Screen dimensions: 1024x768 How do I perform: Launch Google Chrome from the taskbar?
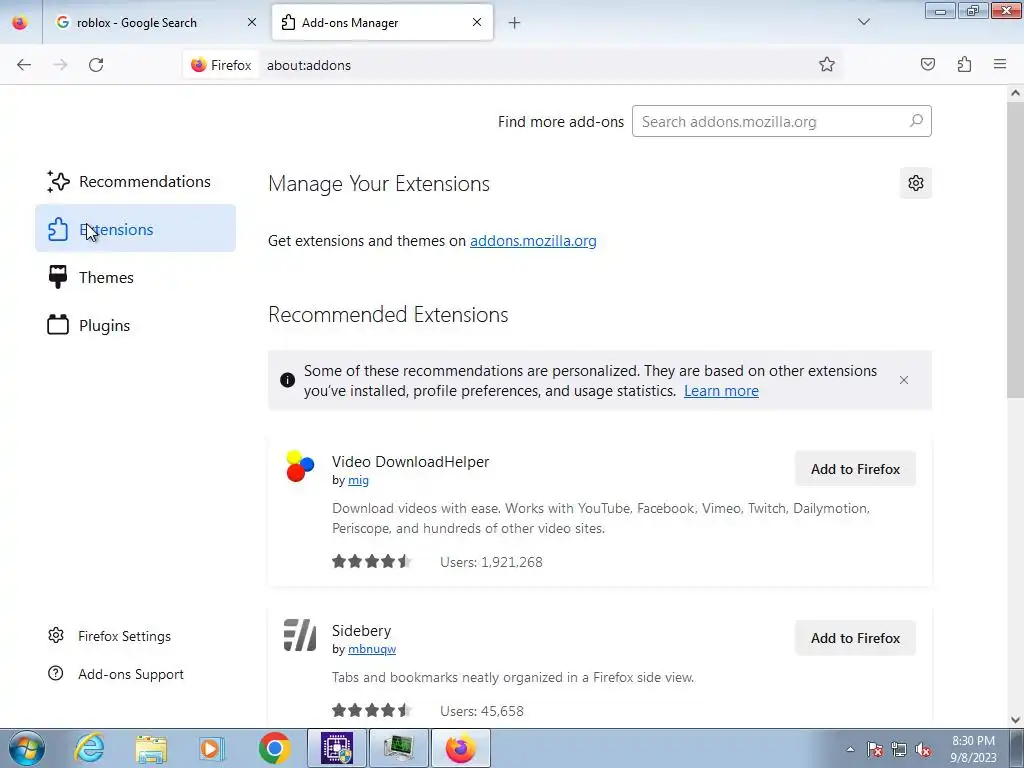click(x=274, y=748)
